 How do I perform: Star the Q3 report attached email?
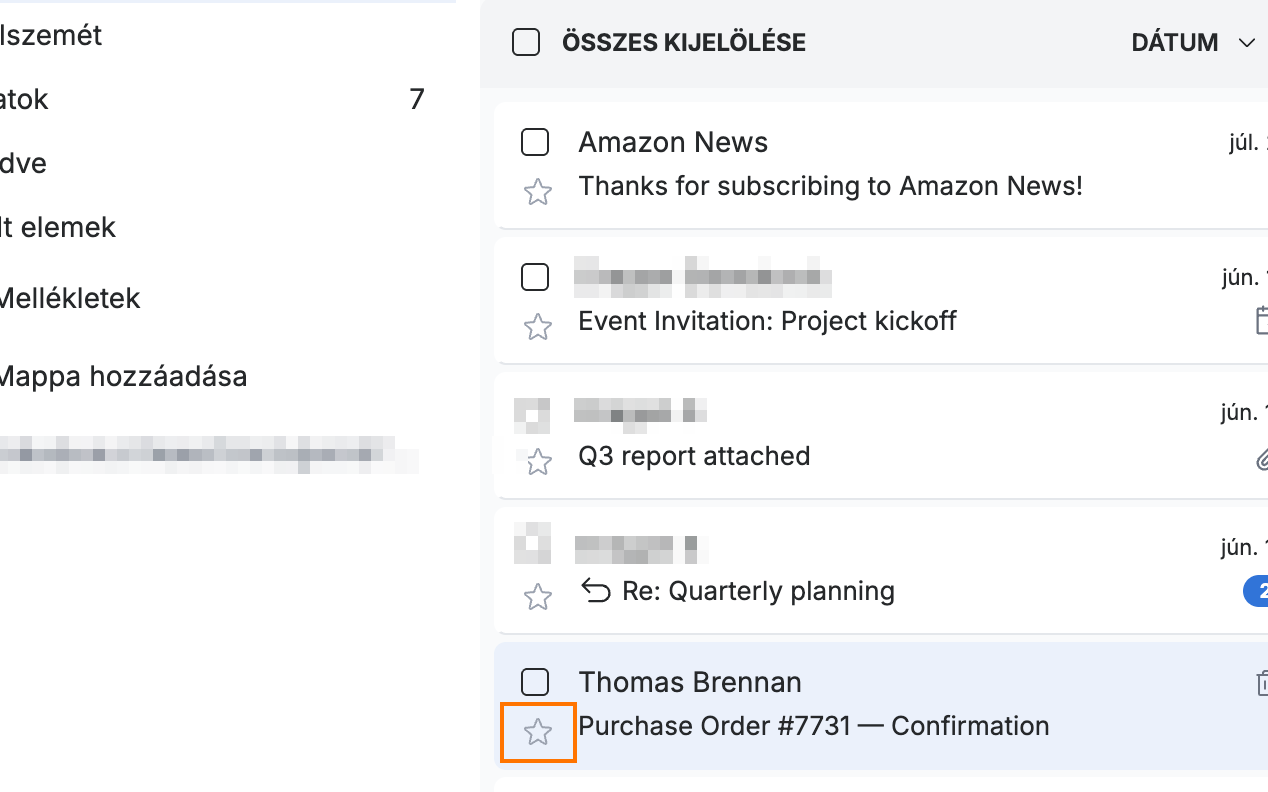(538, 462)
